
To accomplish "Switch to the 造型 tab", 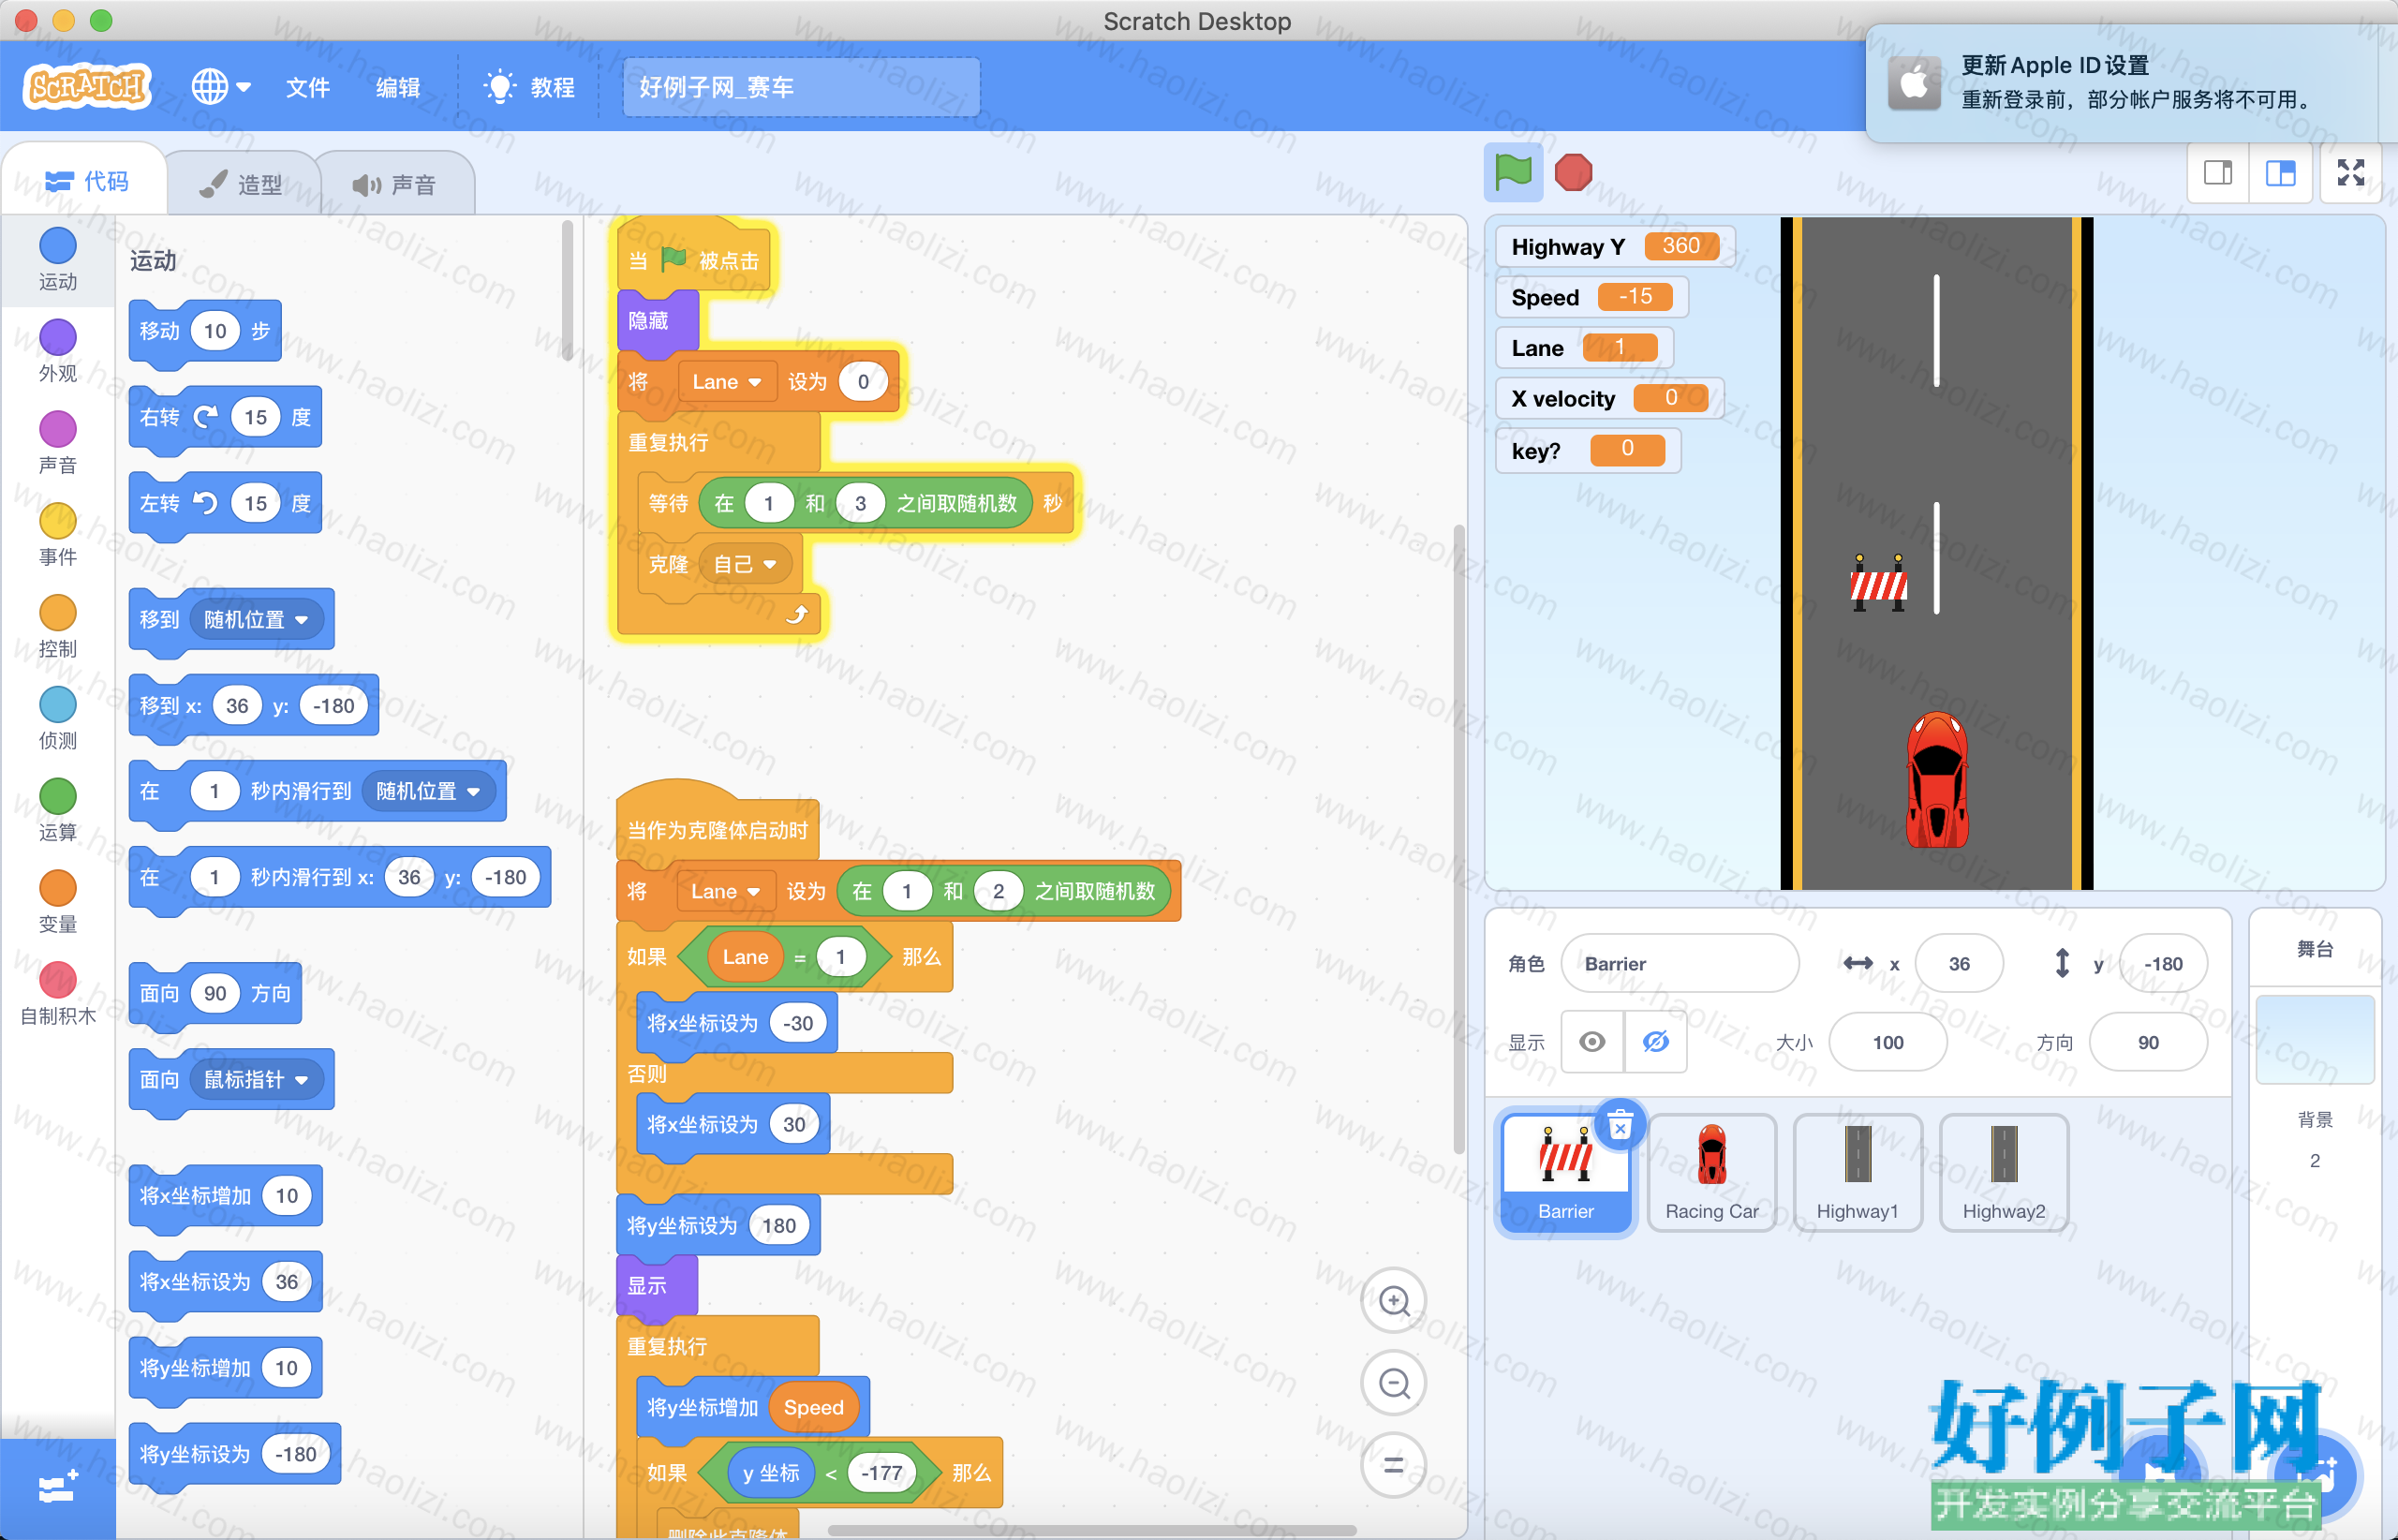I will click(241, 184).
